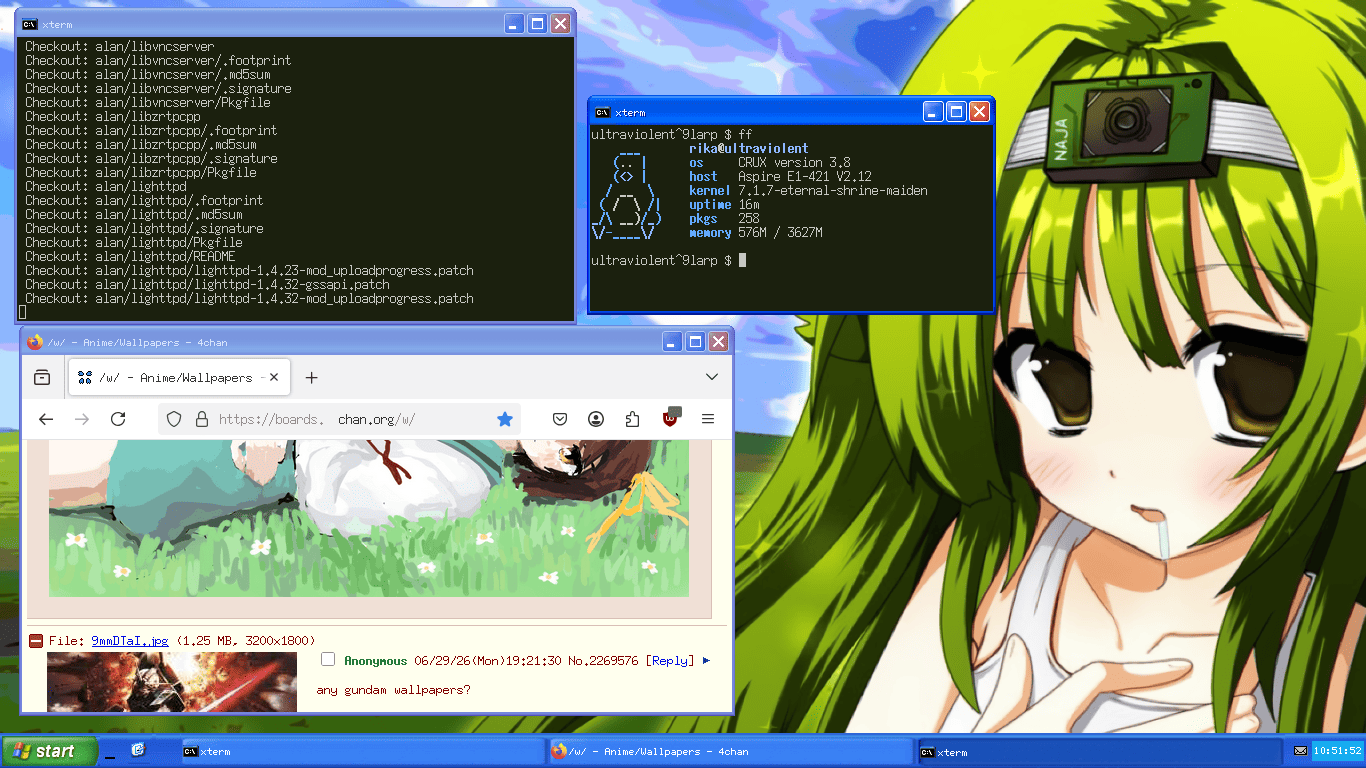Viewport: 1366px width, 768px height.
Task: Click the painted grass wallpaper image in Firefox
Action: pyautogui.click(x=369, y=518)
